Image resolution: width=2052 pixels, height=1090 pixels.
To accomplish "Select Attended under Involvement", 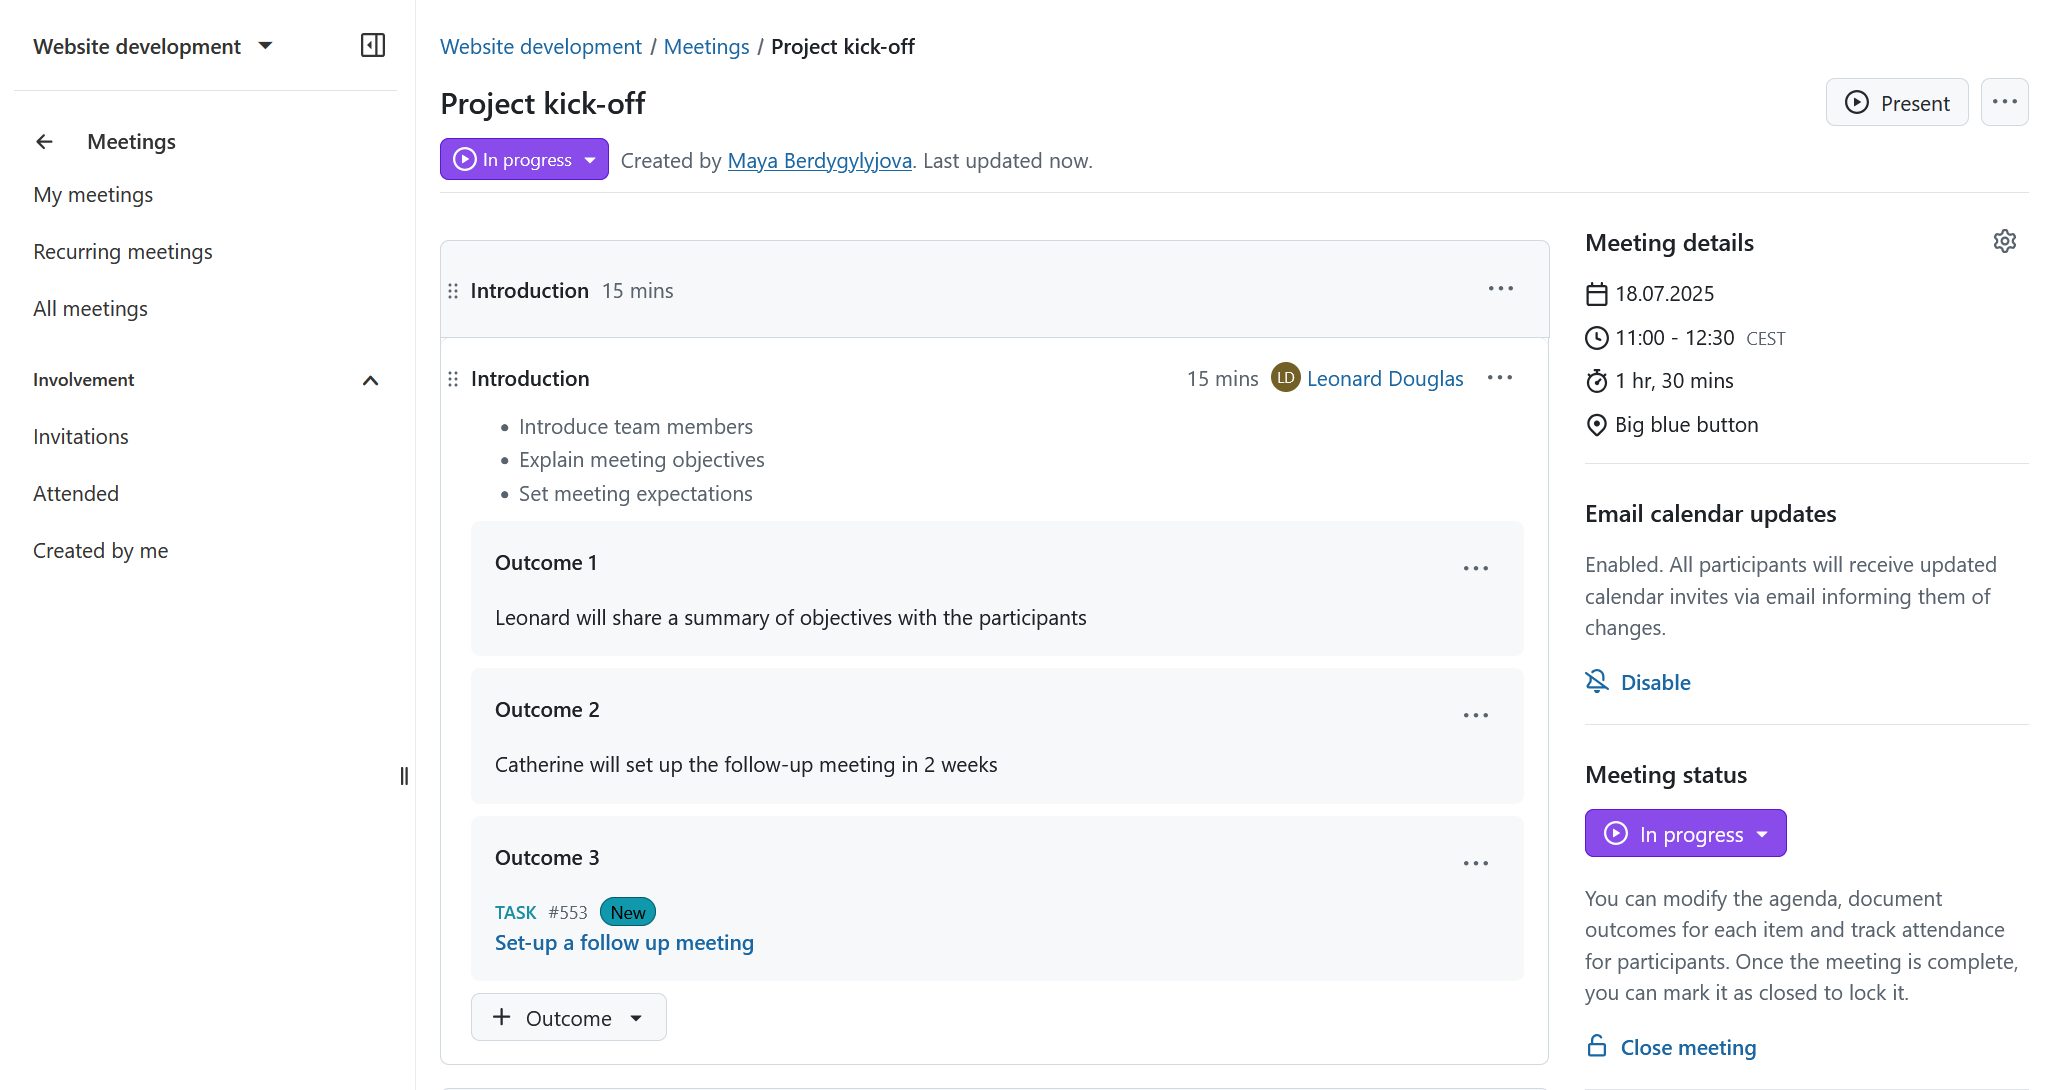I will [x=75, y=493].
